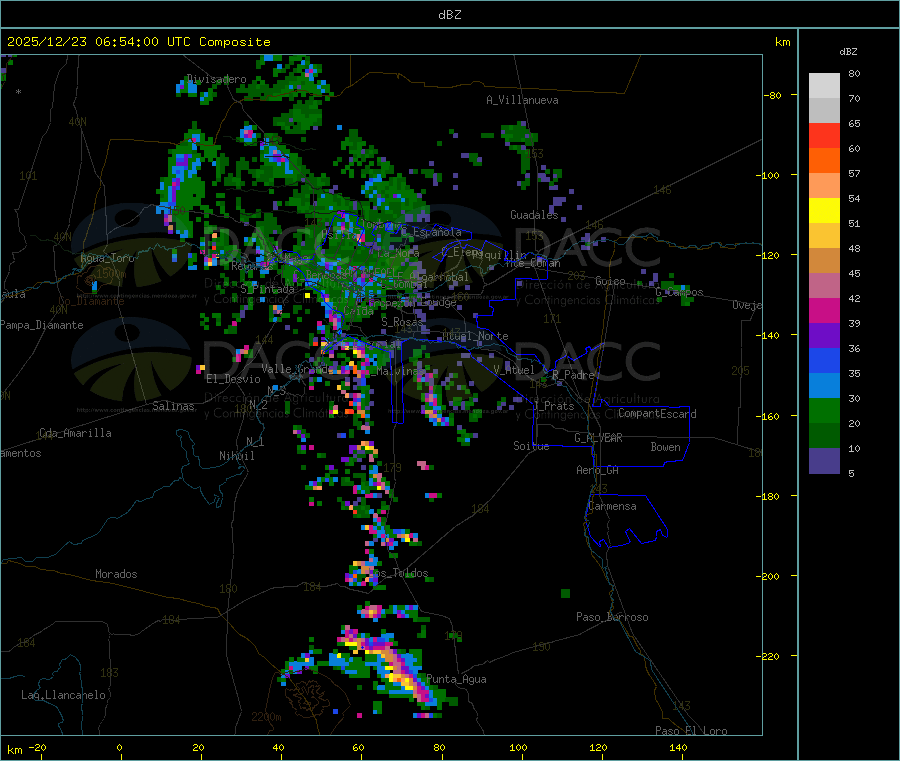The height and width of the screenshot is (761, 900).
Task: Click the Guadales location label
Action: point(534,215)
